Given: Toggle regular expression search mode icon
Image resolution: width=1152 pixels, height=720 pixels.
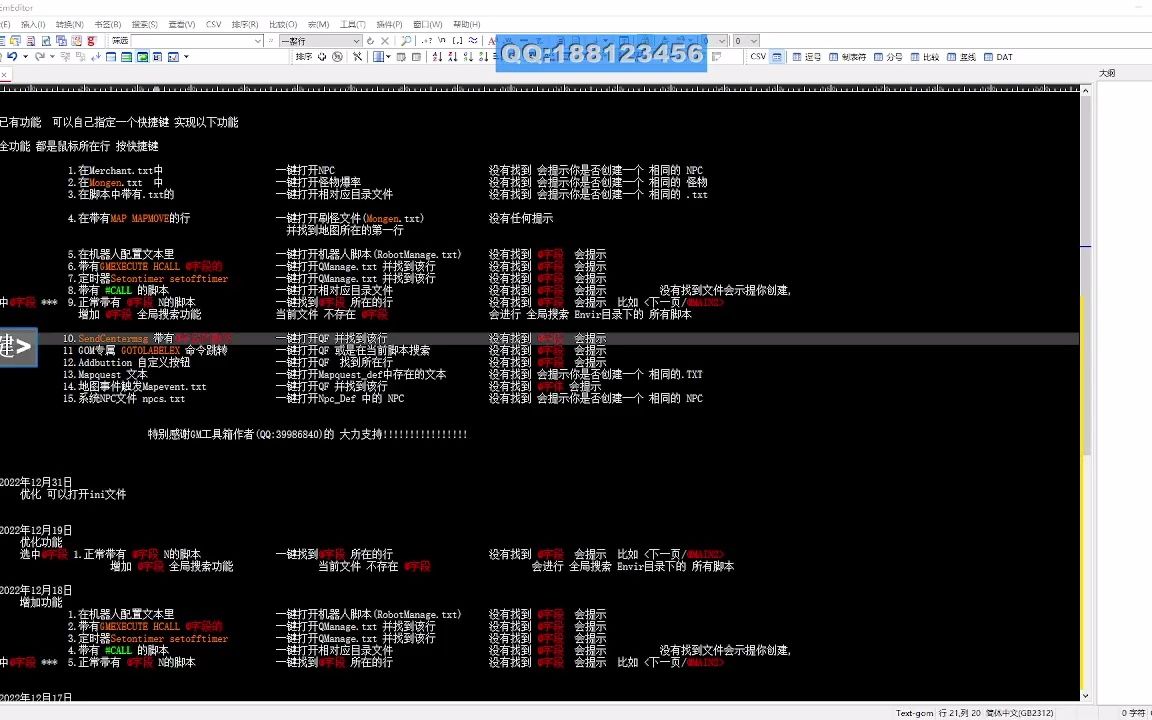Looking at the screenshot, I should (428, 40).
